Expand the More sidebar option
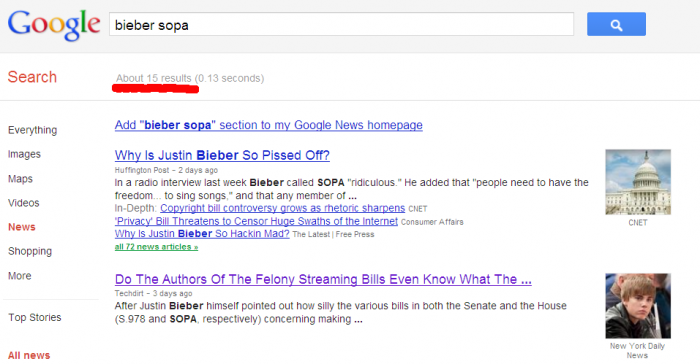This screenshot has width=700, height=364. click(x=20, y=276)
